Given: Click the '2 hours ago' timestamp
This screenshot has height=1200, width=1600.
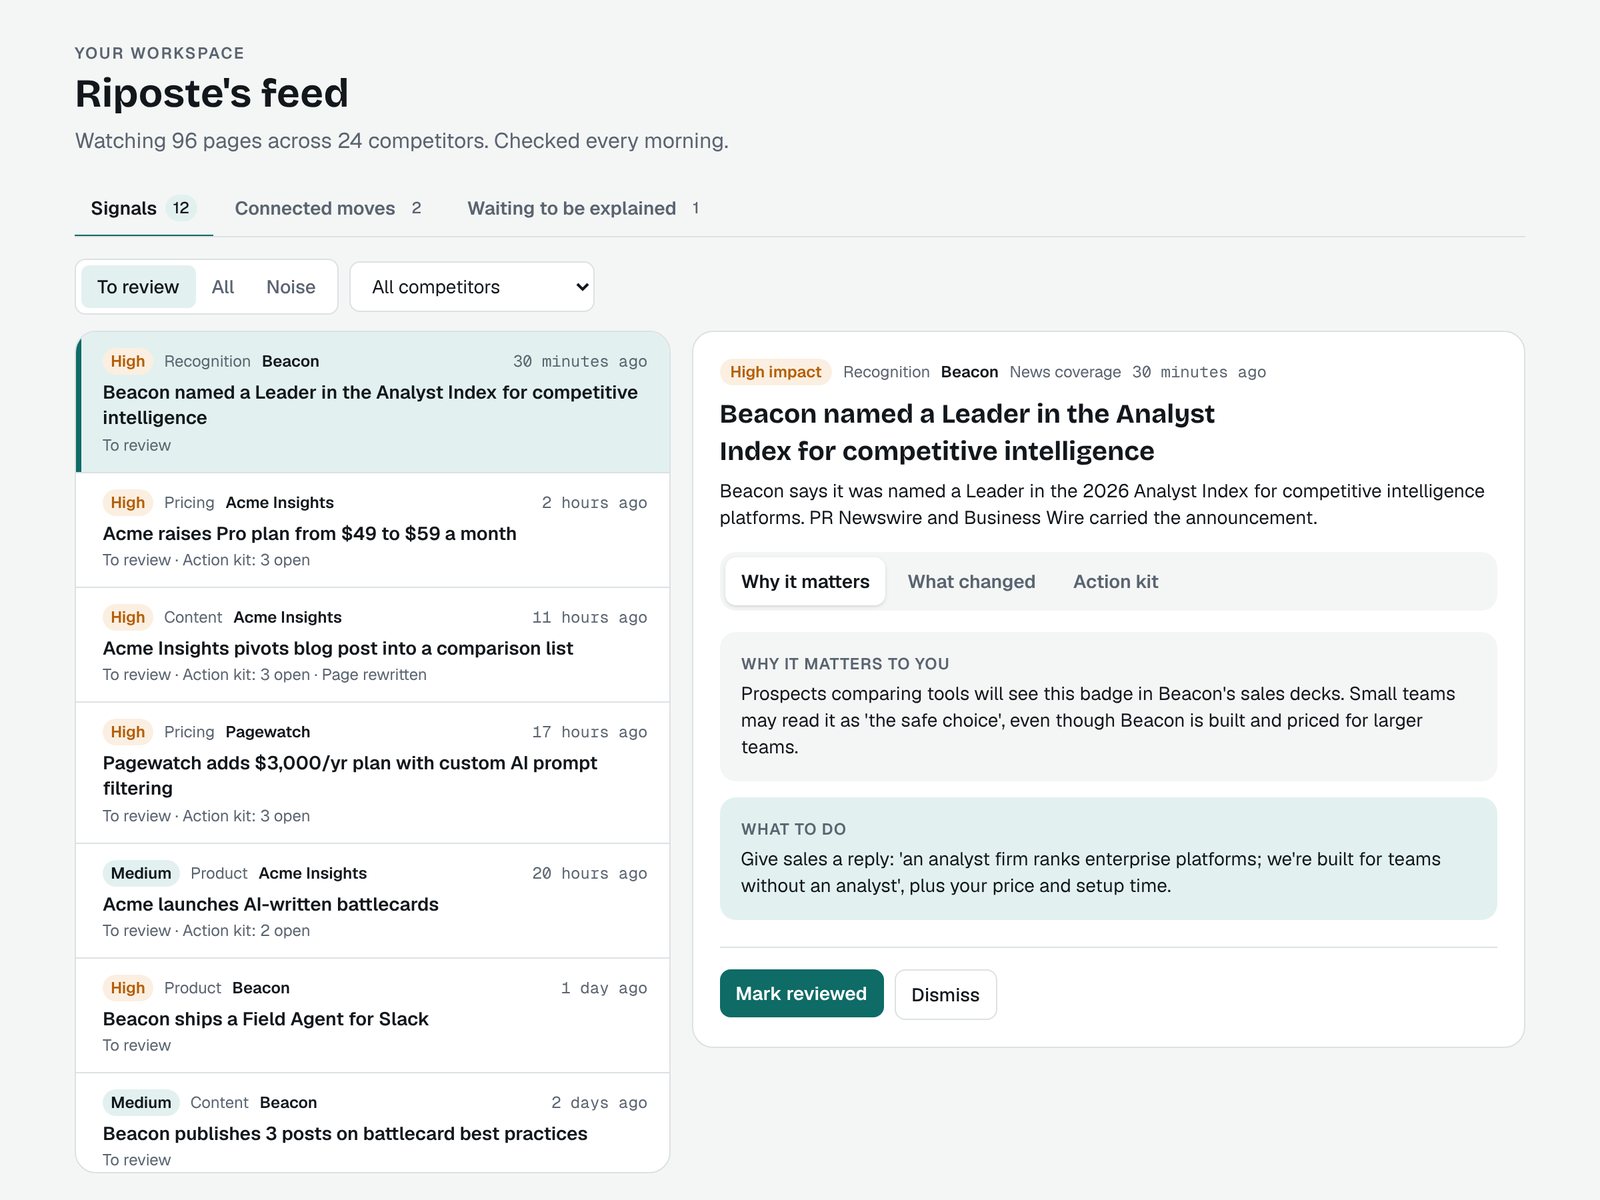Looking at the screenshot, I should 594,503.
